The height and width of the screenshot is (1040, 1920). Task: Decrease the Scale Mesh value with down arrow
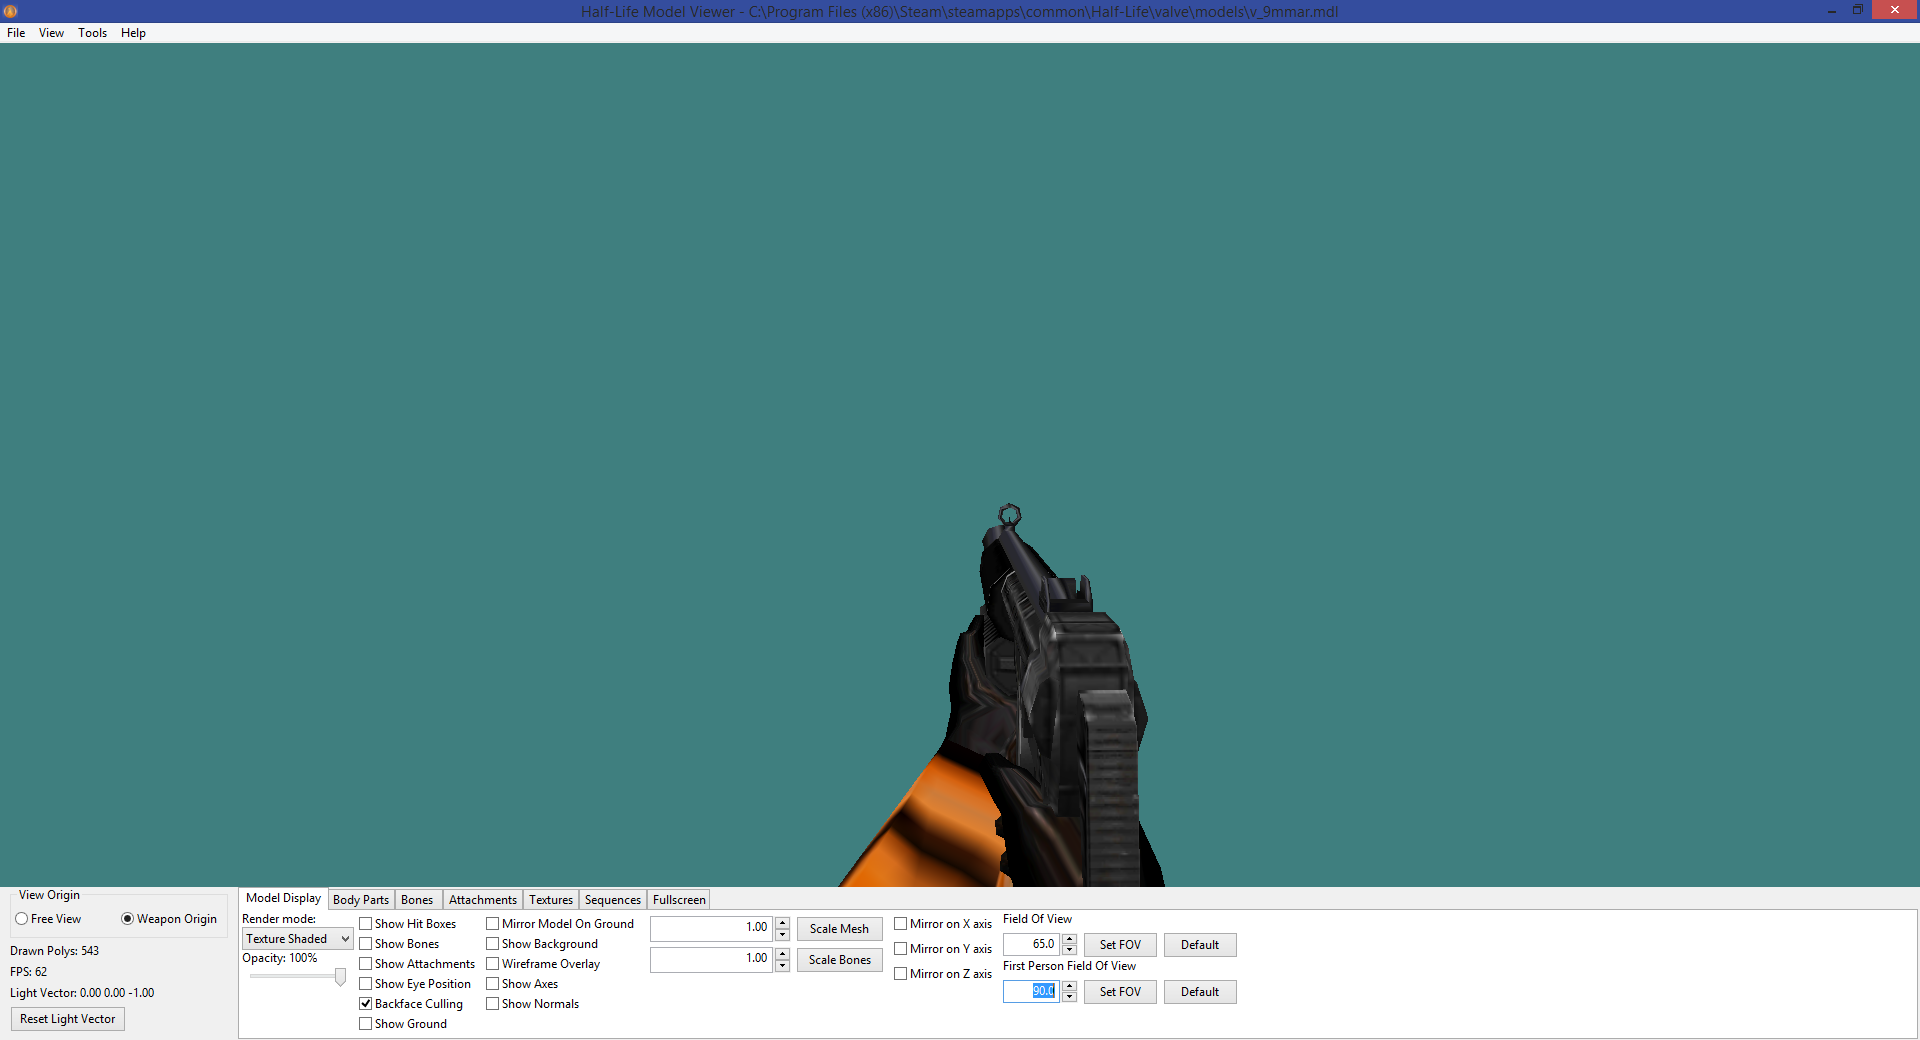(782, 934)
